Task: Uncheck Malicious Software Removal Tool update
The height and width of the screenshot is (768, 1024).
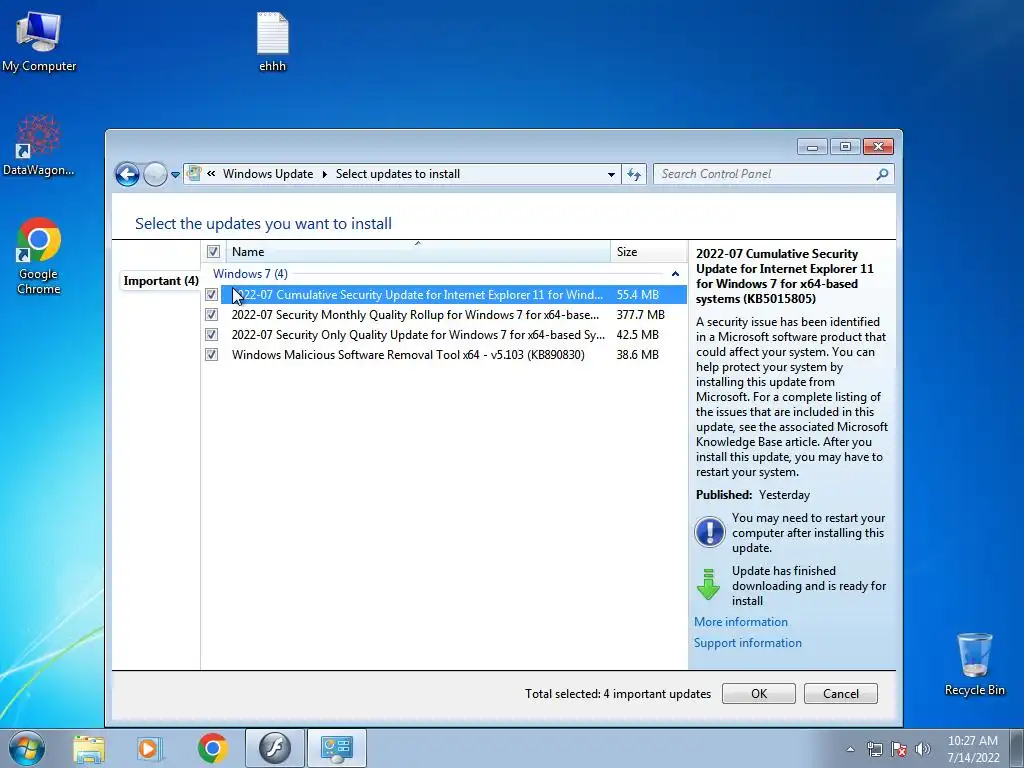Action: 212,355
